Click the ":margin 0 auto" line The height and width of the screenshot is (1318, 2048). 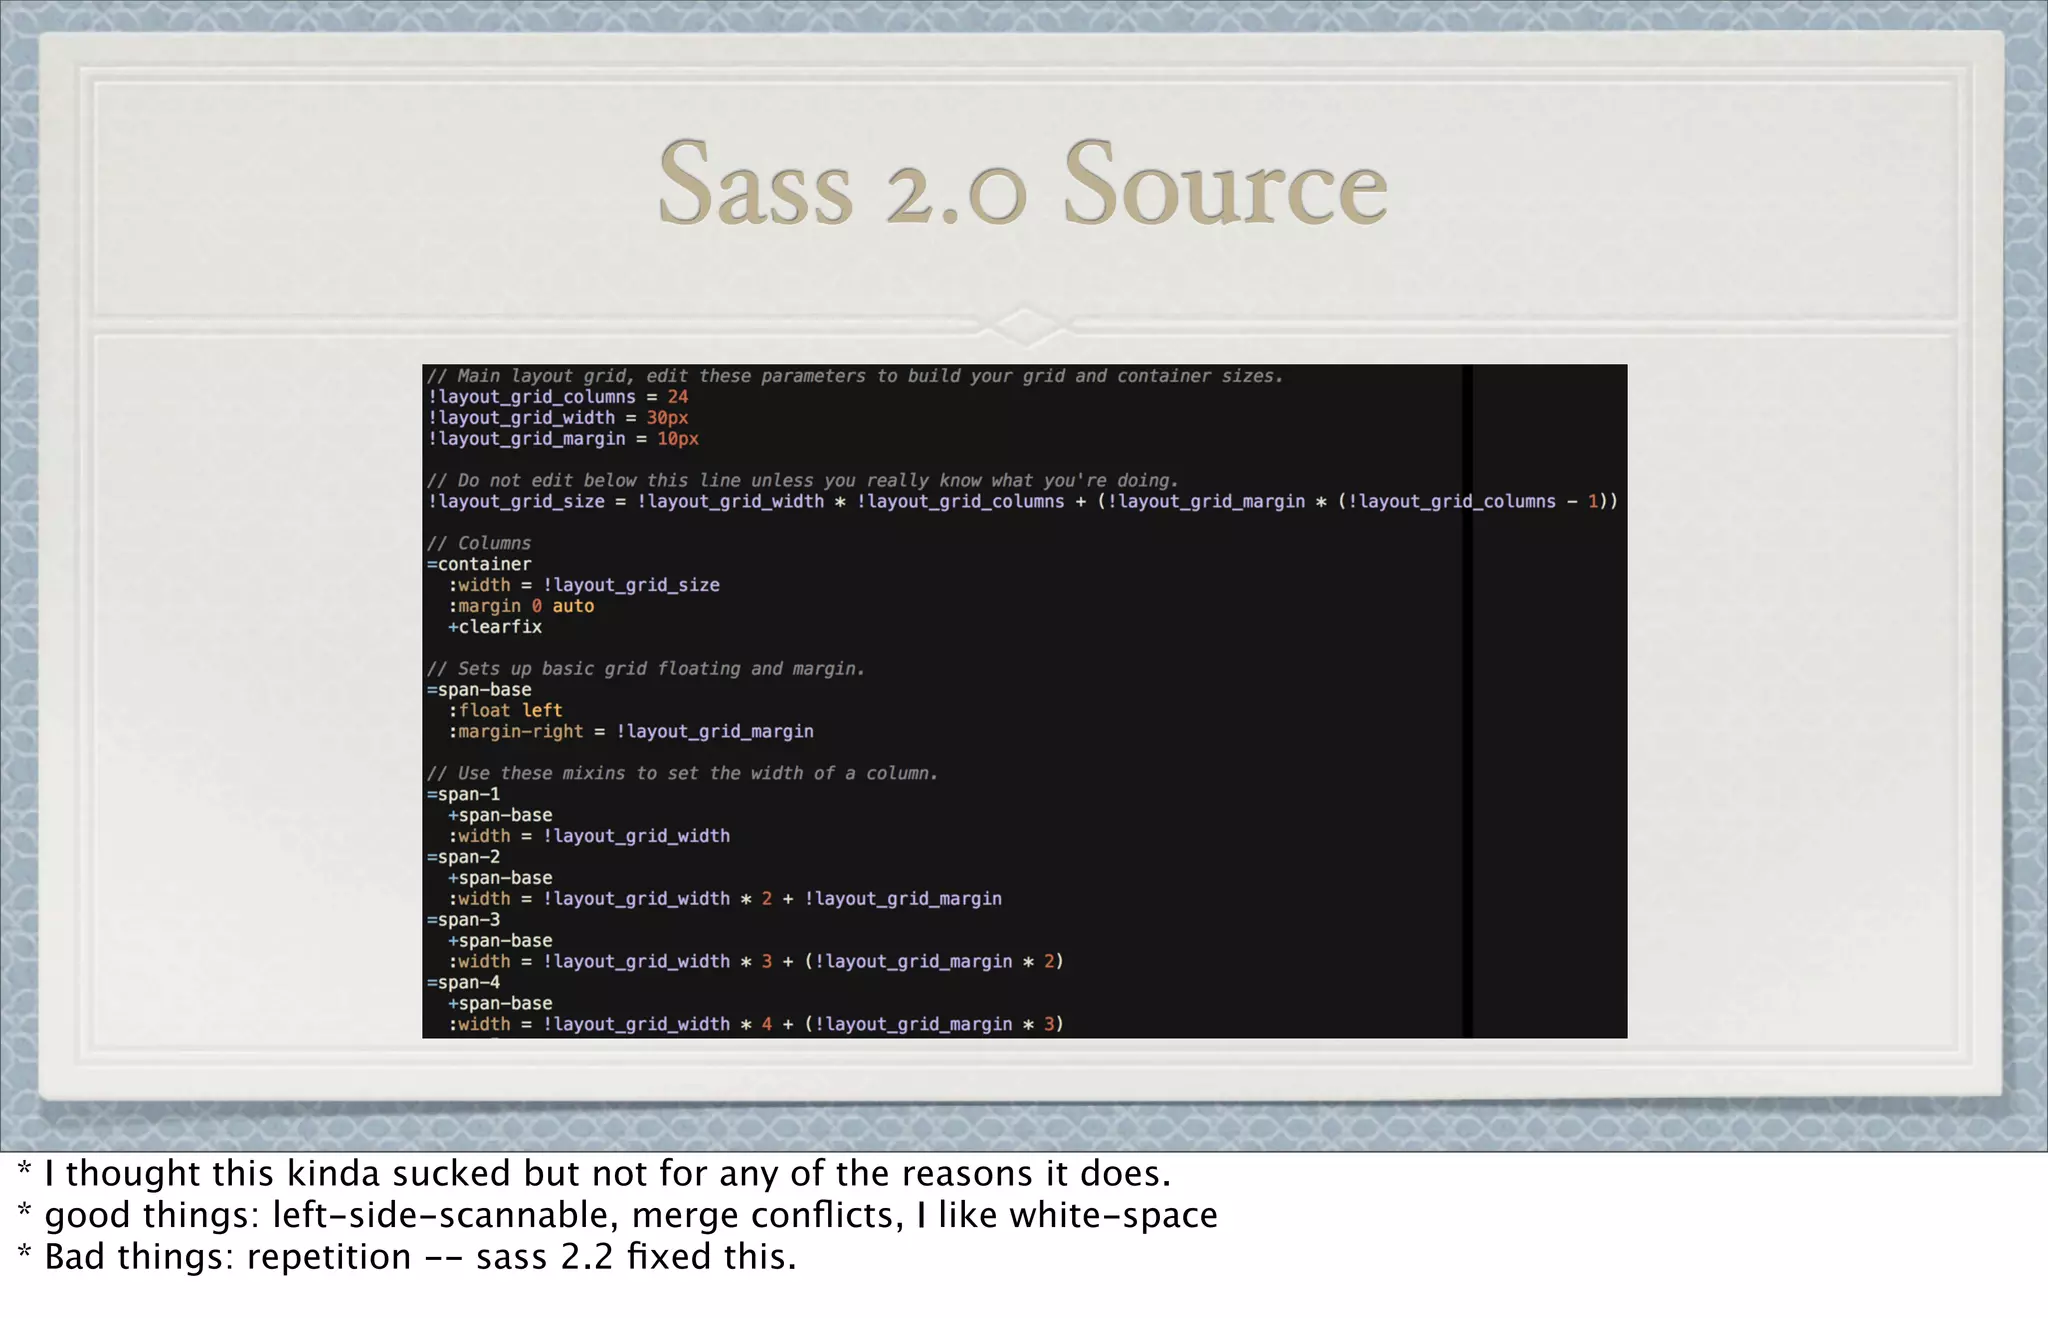point(521,606)
